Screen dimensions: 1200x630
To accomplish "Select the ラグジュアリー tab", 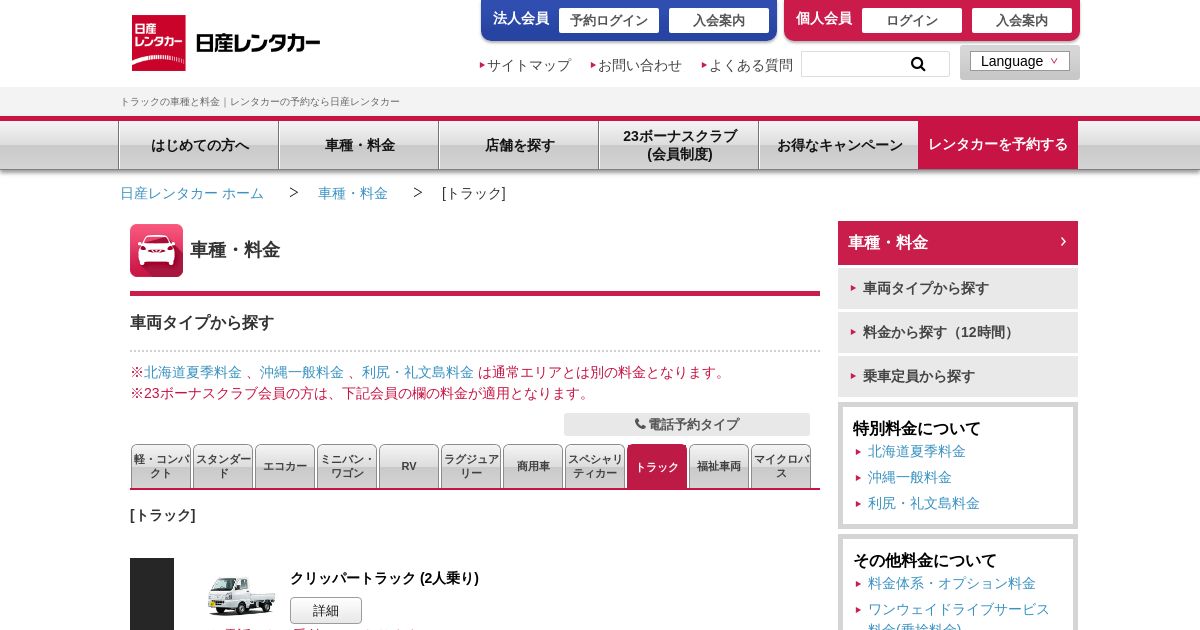I will 471,466.
